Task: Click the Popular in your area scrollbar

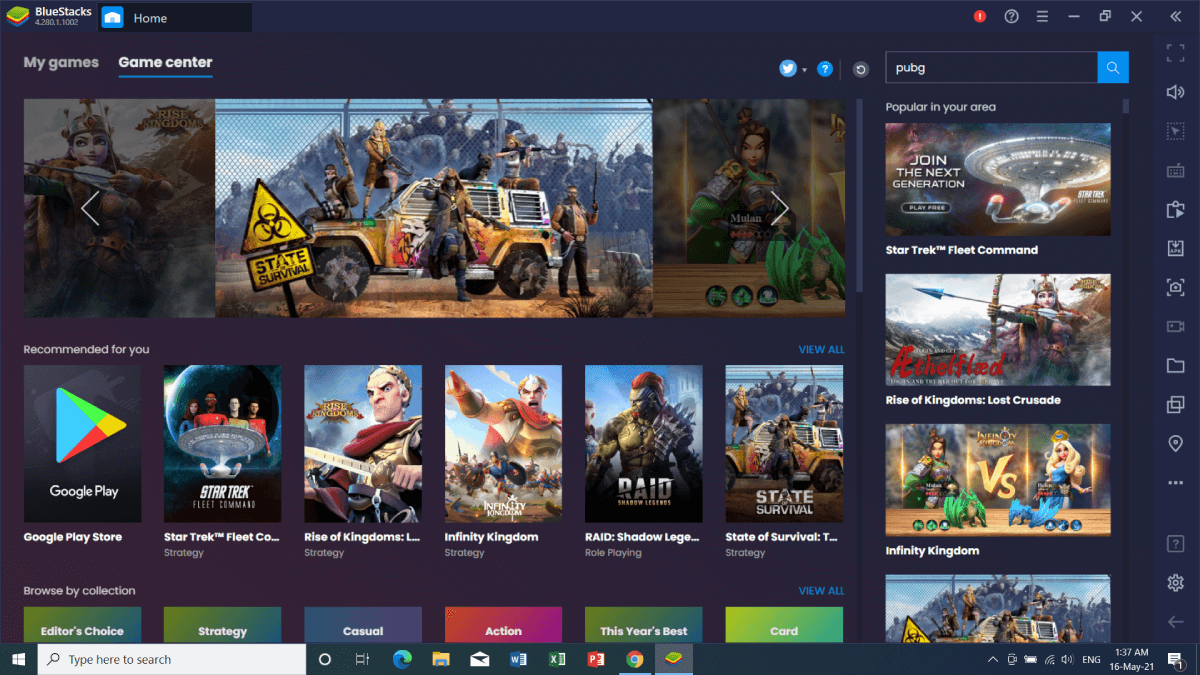Action: [1126, 105]
